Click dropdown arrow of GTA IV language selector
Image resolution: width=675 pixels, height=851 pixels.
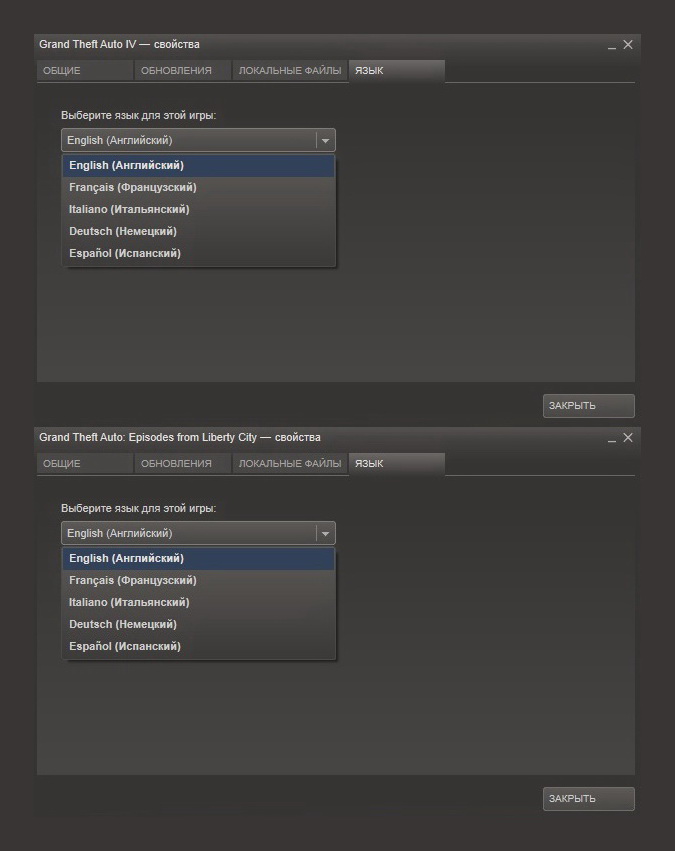325,141
